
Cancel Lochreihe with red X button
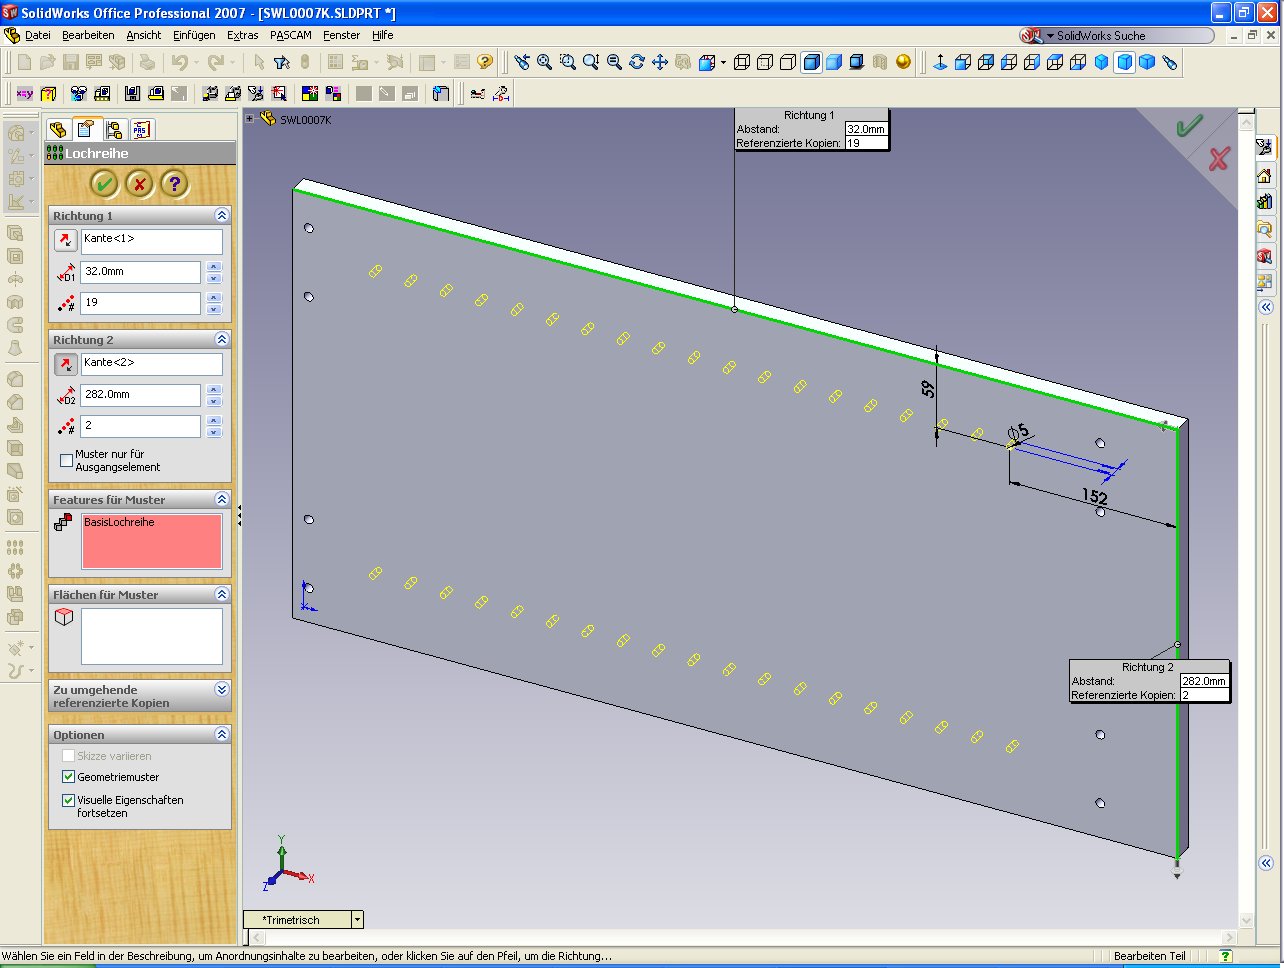139,183
